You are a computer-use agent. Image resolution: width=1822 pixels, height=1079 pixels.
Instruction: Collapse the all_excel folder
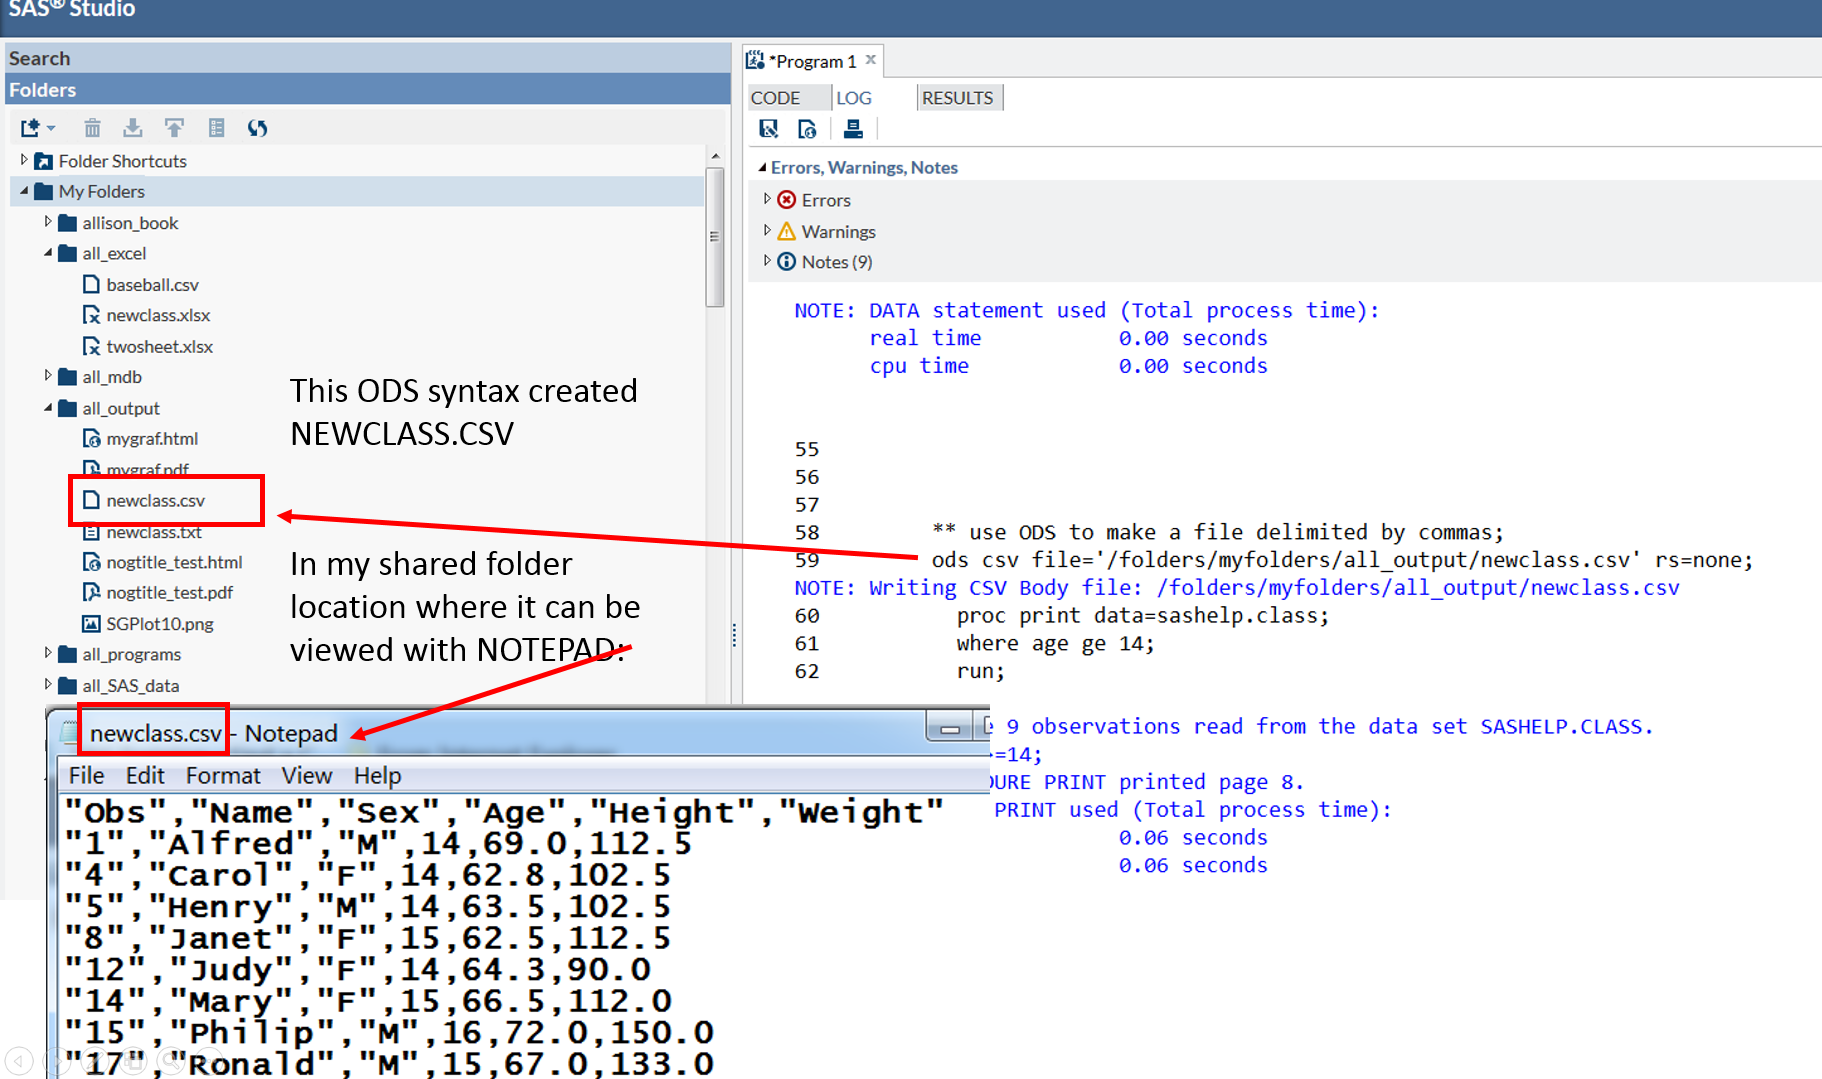click(48, 253)
